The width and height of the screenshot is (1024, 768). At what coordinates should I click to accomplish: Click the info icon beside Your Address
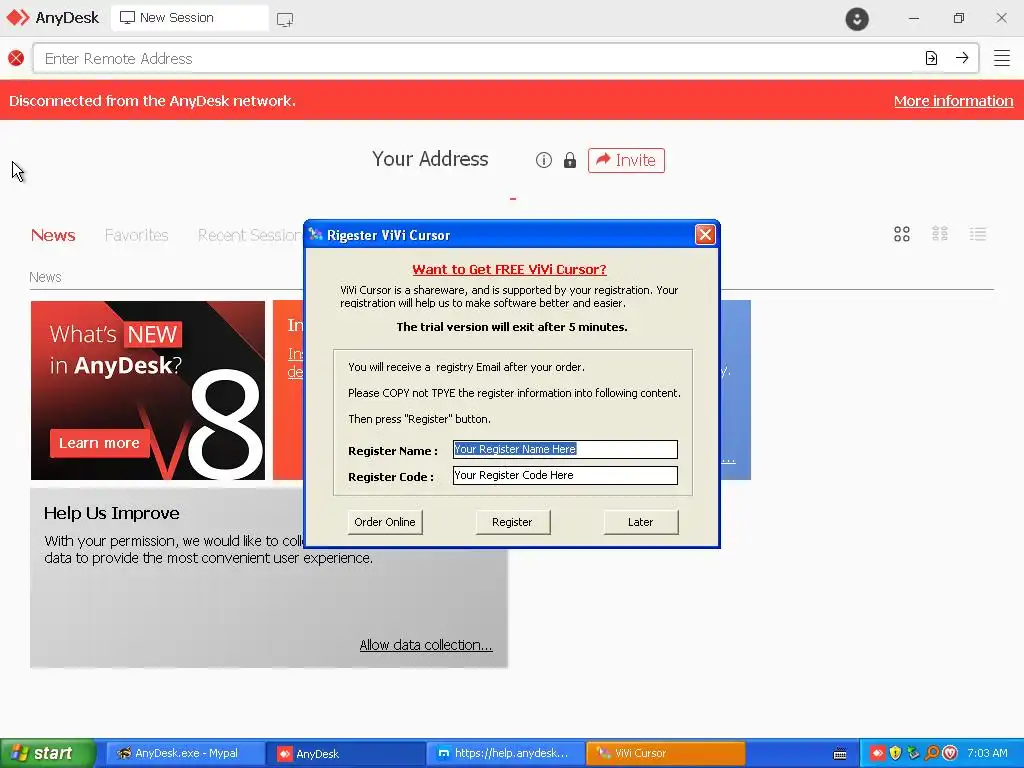point(543,160)
